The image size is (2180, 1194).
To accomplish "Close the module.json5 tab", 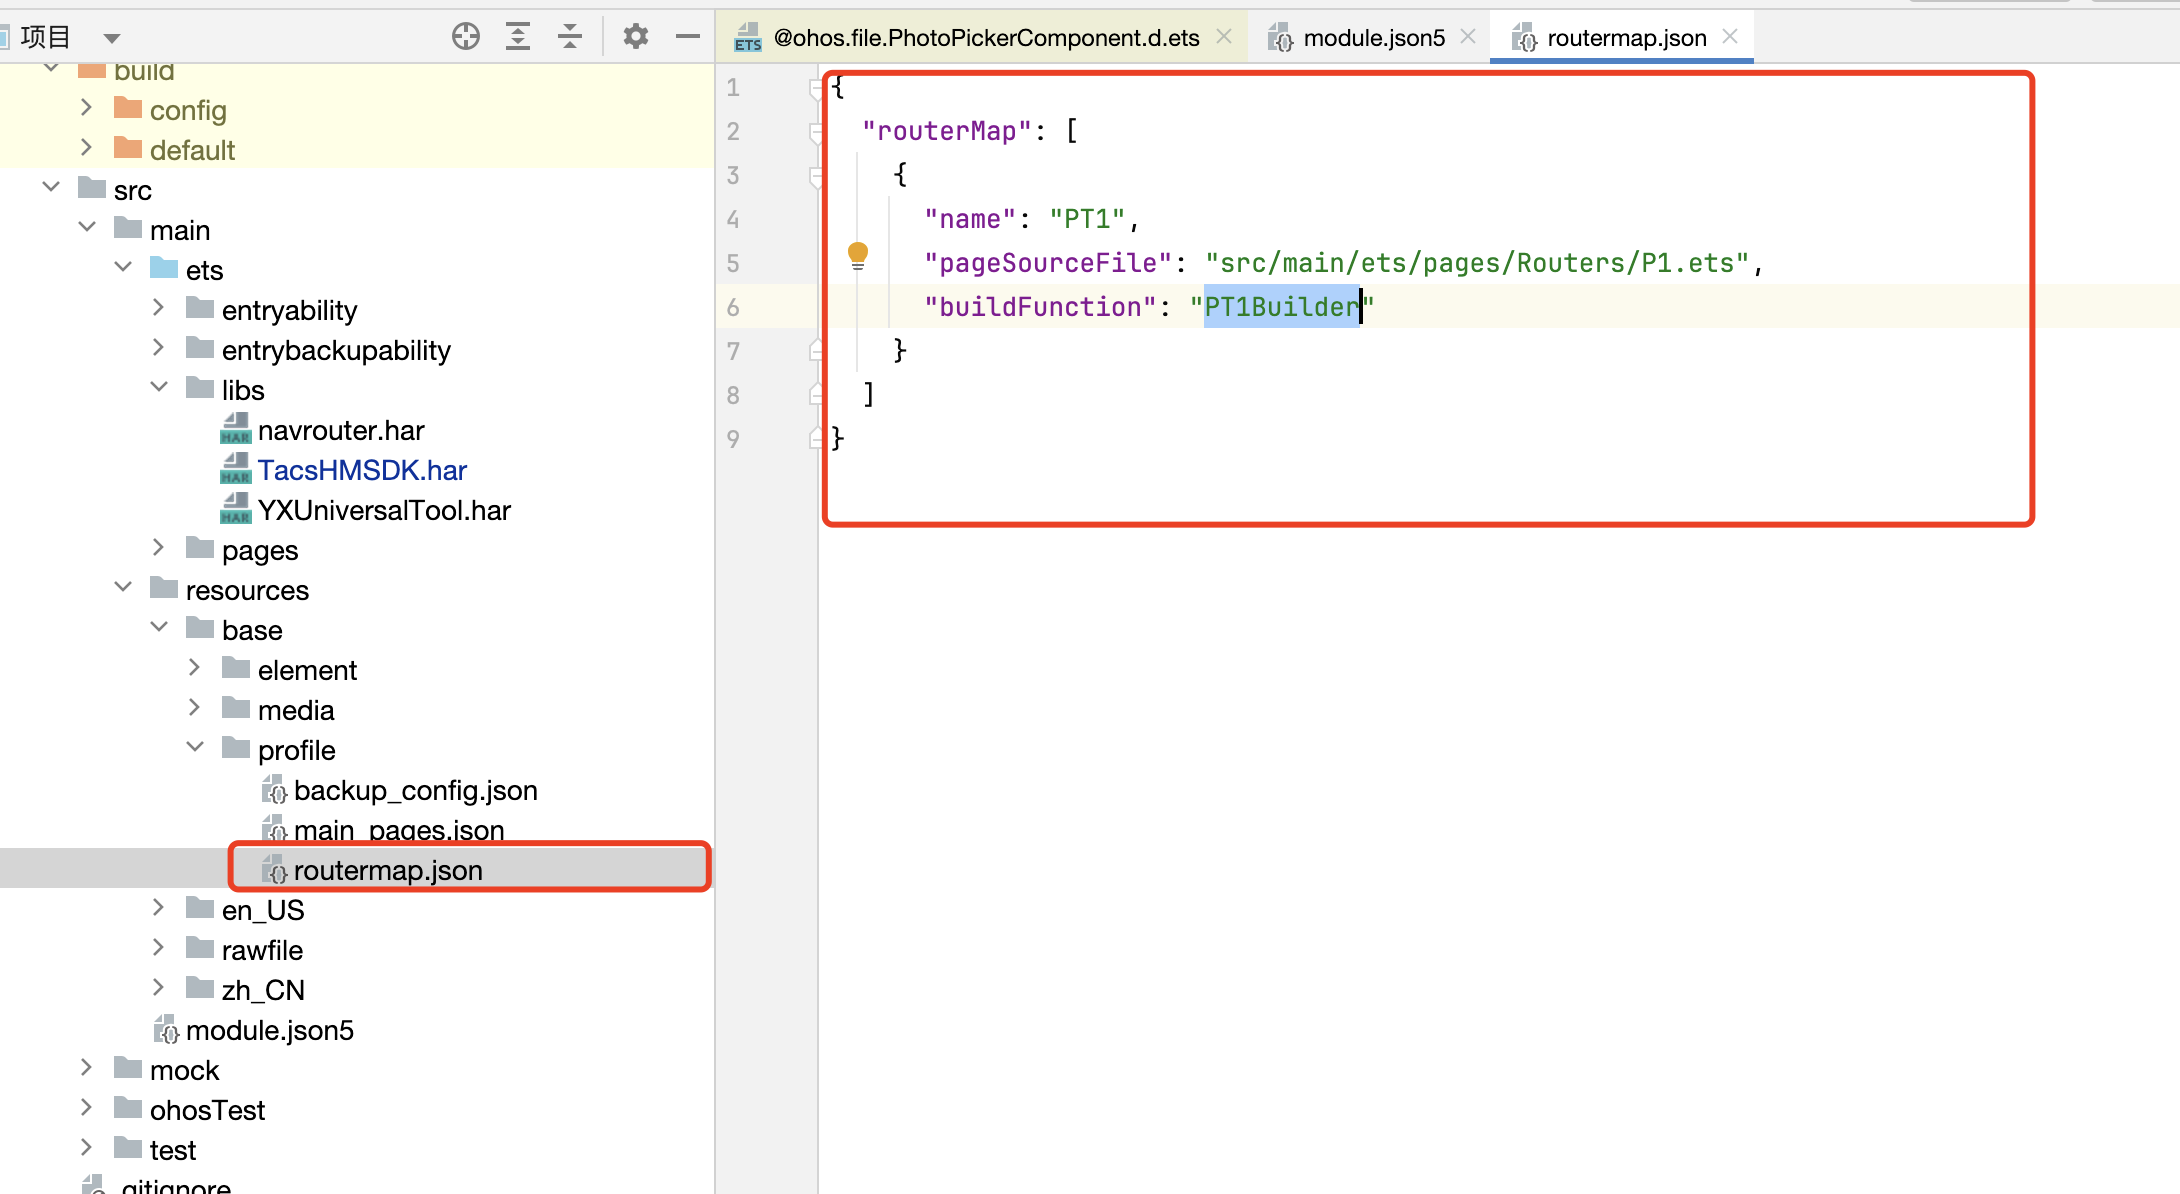I will tap(1468, 37).
